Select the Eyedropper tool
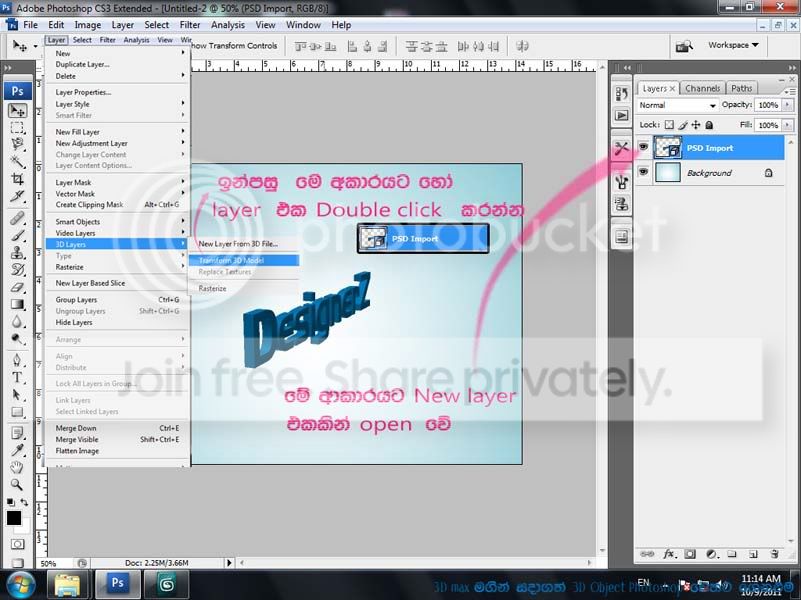 click(17, 450)
